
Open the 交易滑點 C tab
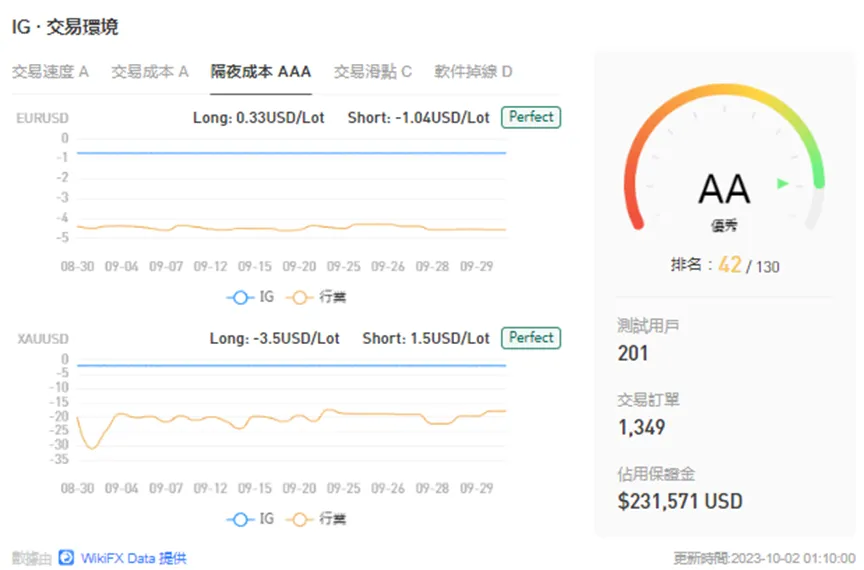pyautogui.click(x=372, y=72)
